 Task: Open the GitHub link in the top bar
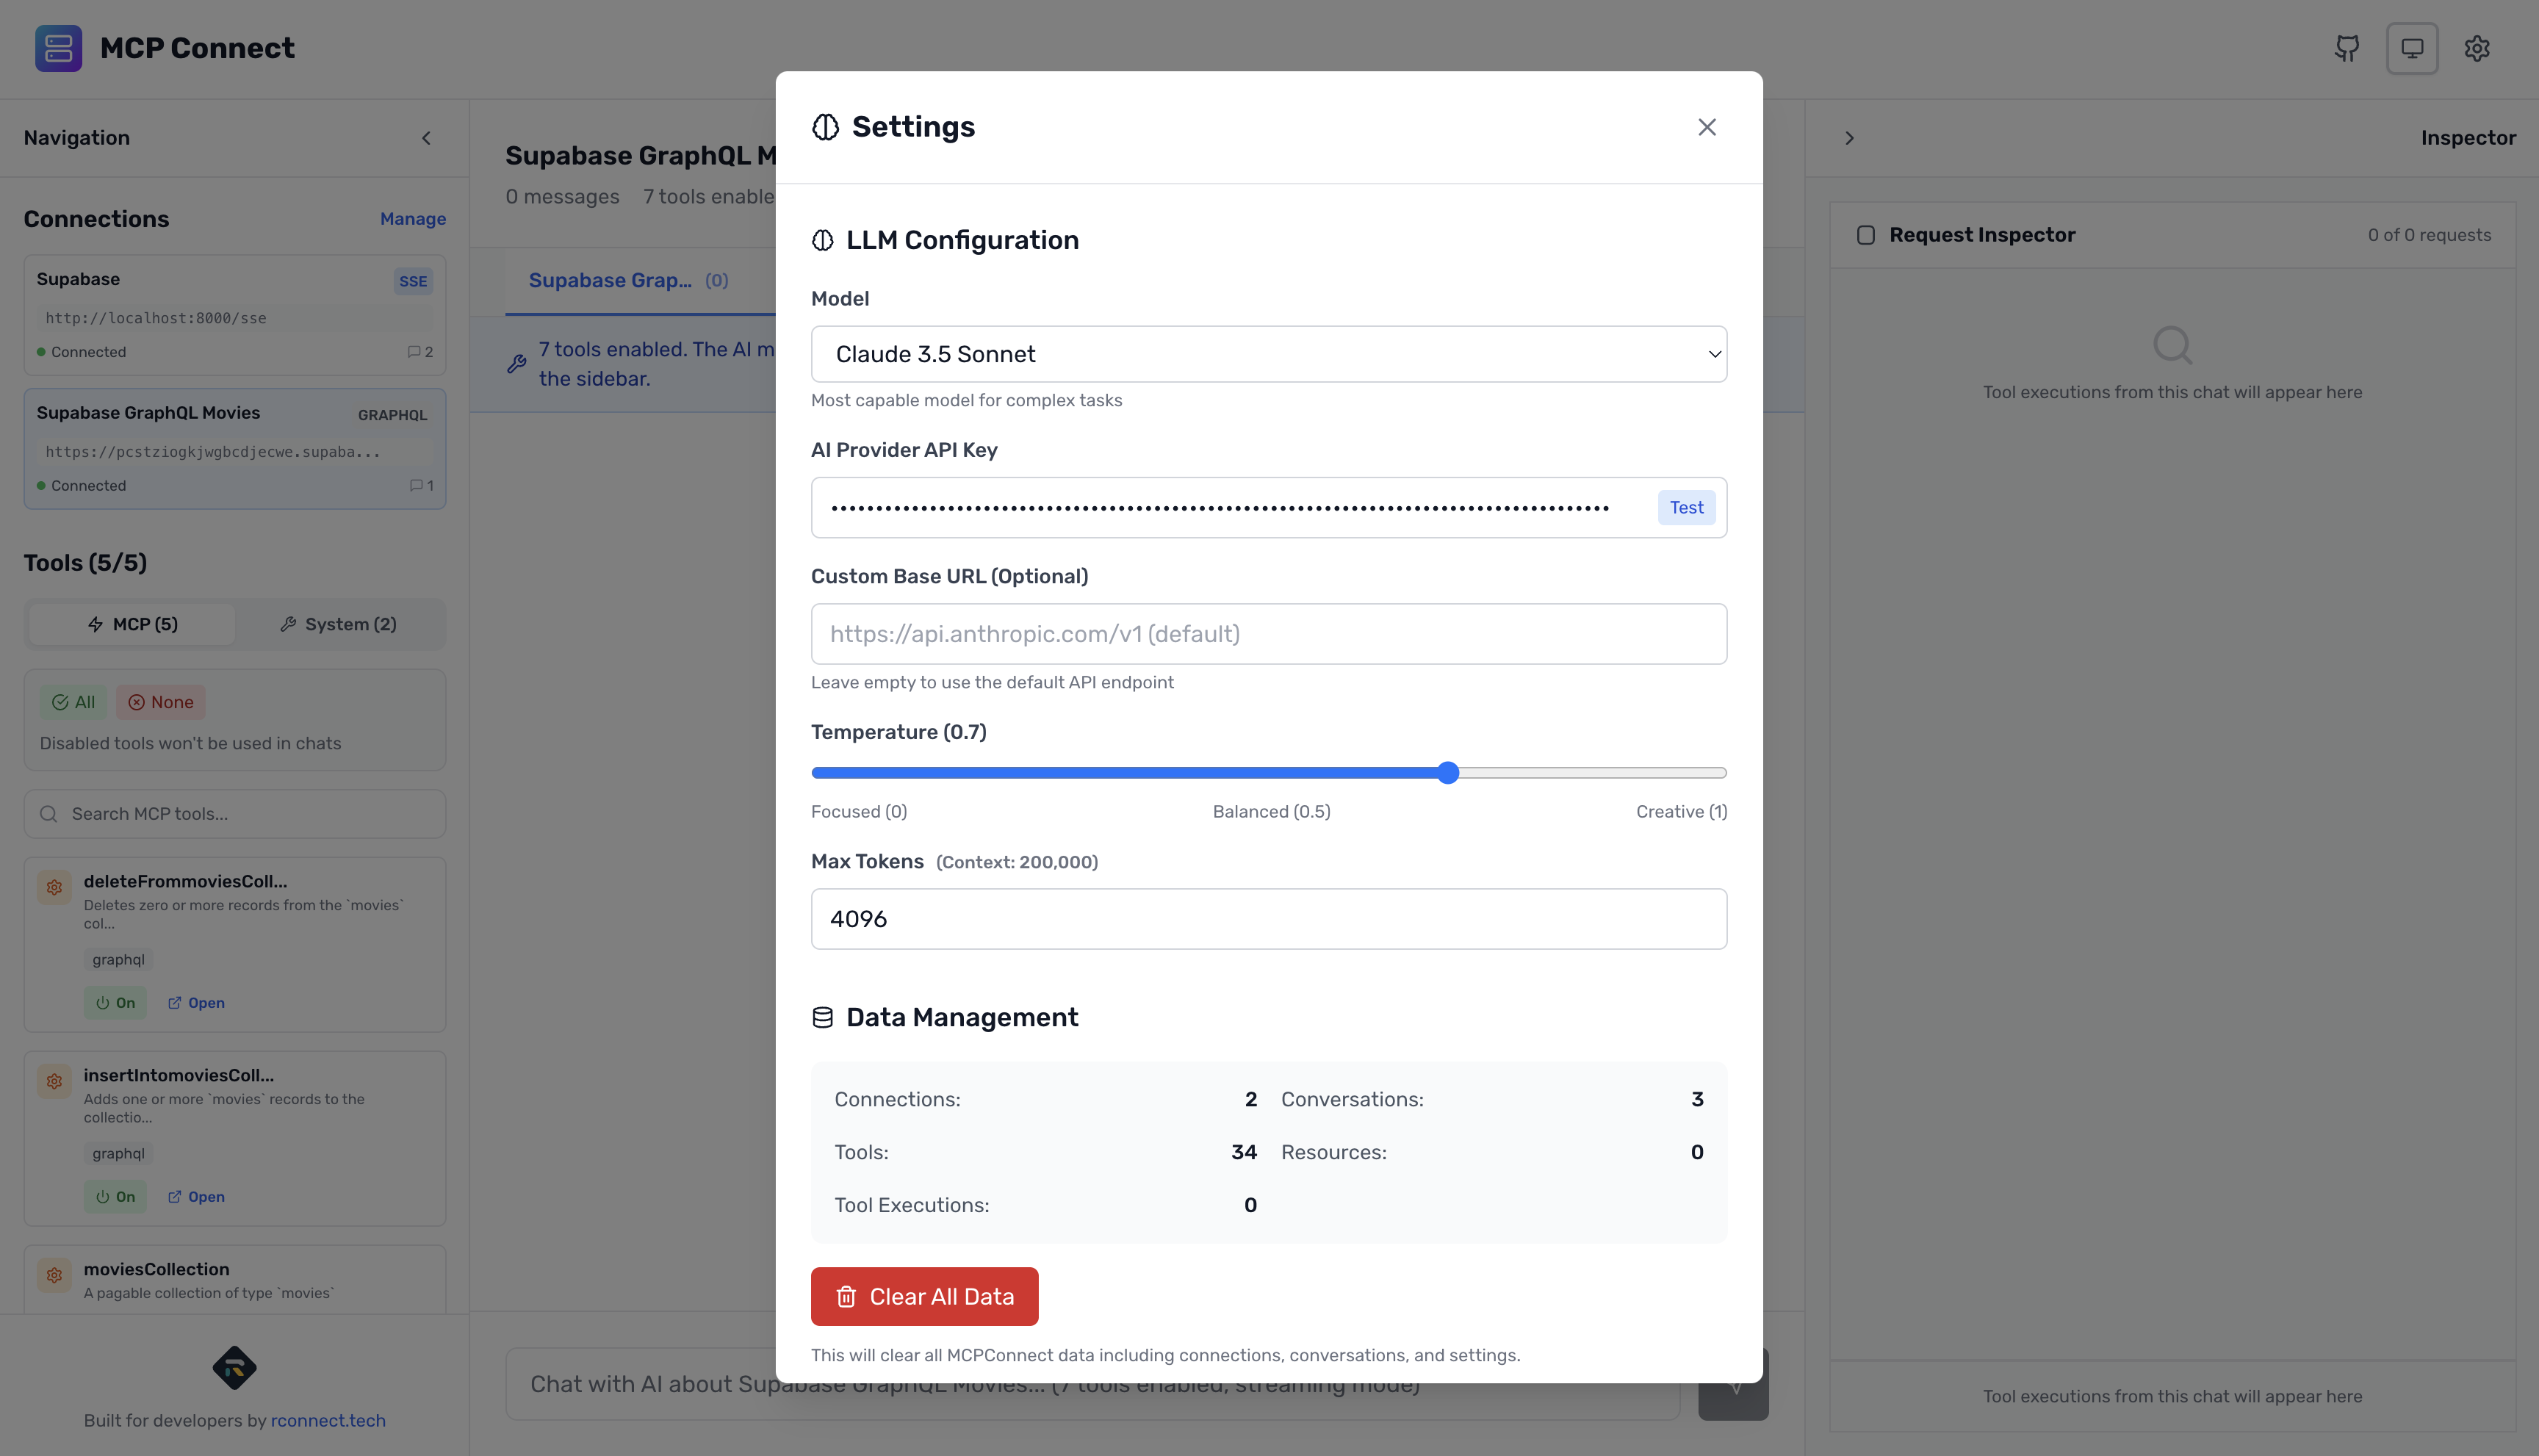(x=2347, y=48)
